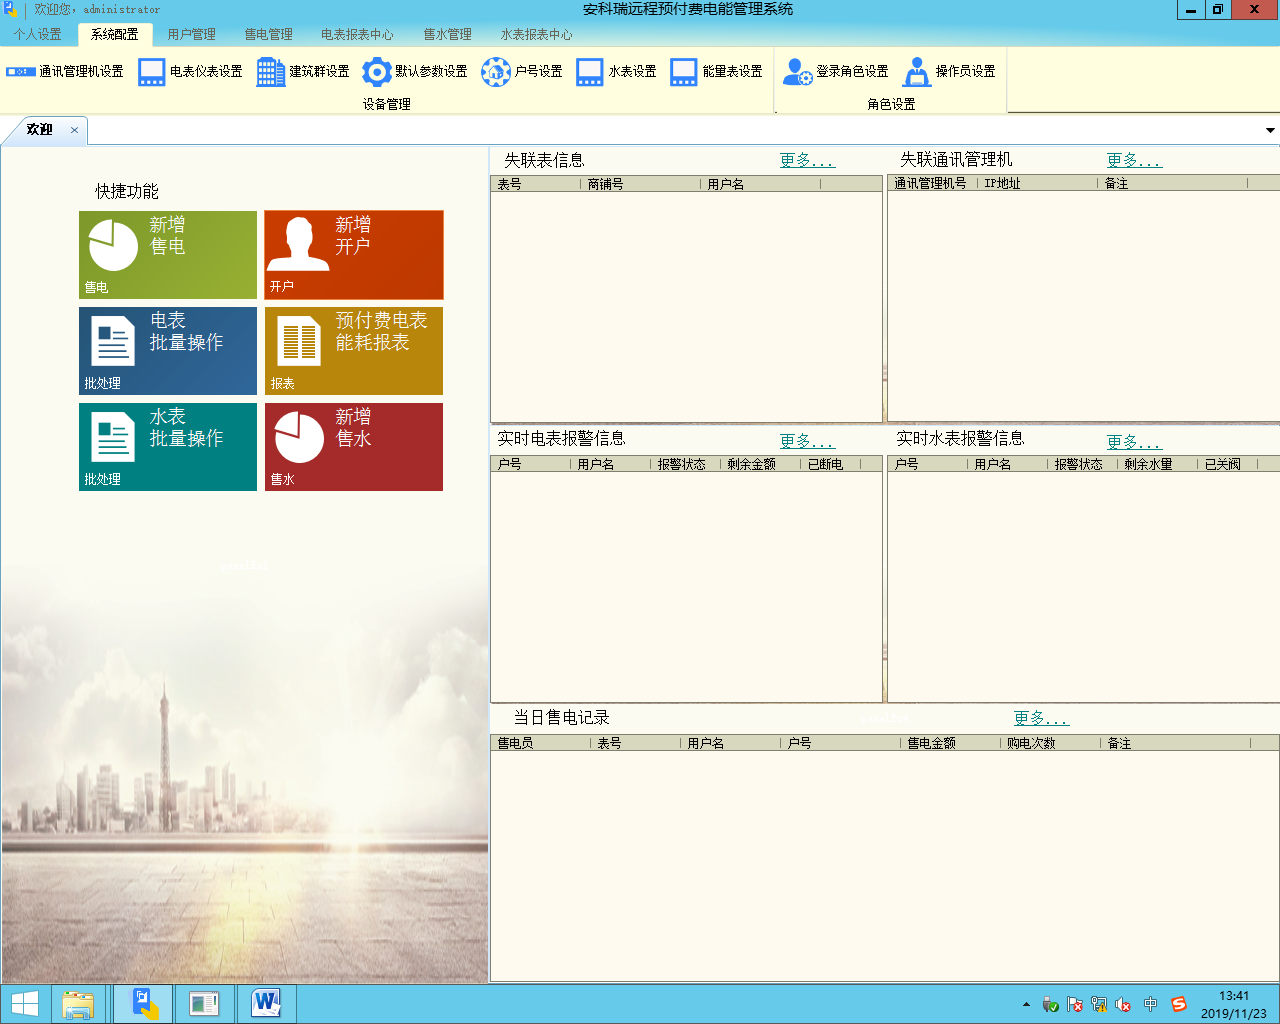
Task: Open Word from the Windows taskbar
Action: [266, 1003]
